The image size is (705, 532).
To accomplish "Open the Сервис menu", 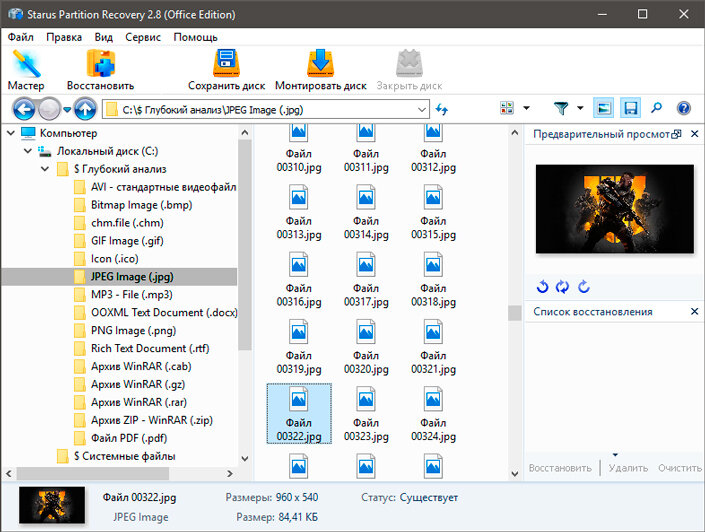I will pyautogui.click(x=143, y=37).
